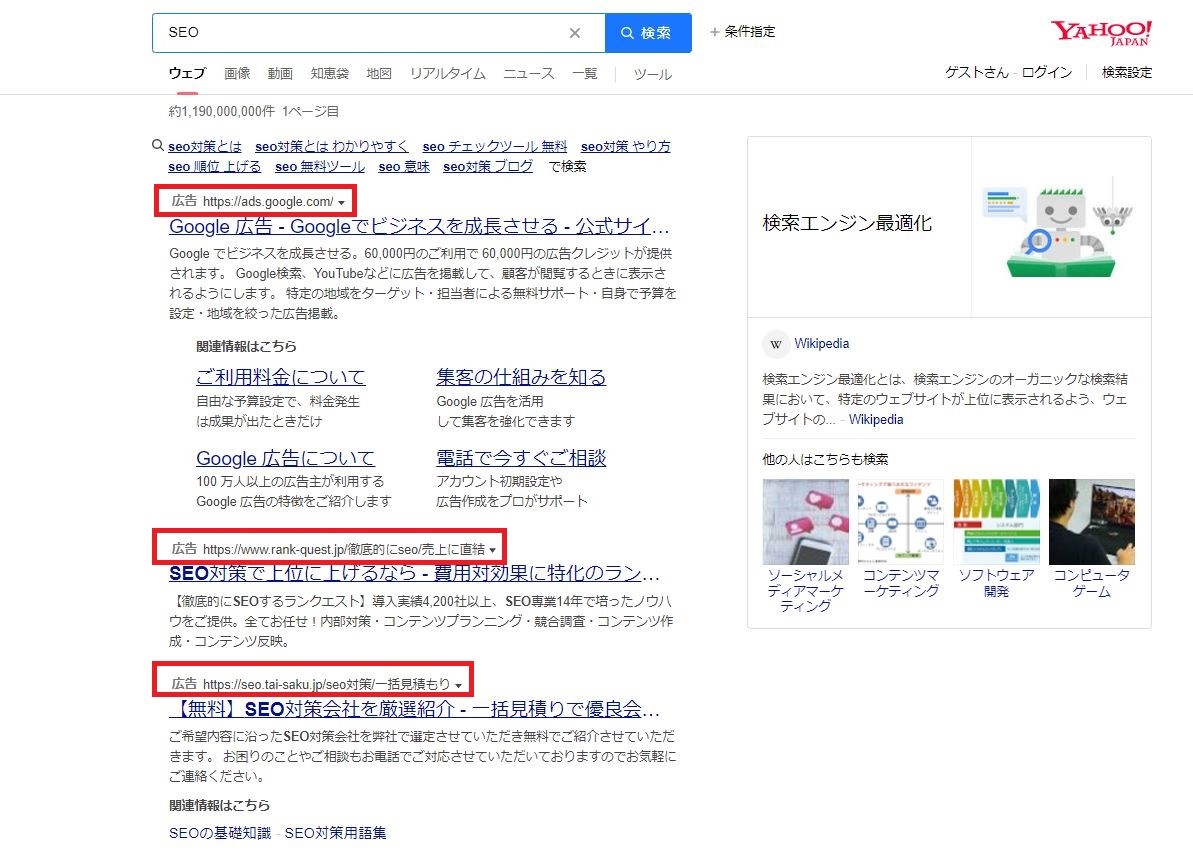This screenshot has height=866, width=1193.
Task: Clear the search box with the X icon
Action: 574,33
